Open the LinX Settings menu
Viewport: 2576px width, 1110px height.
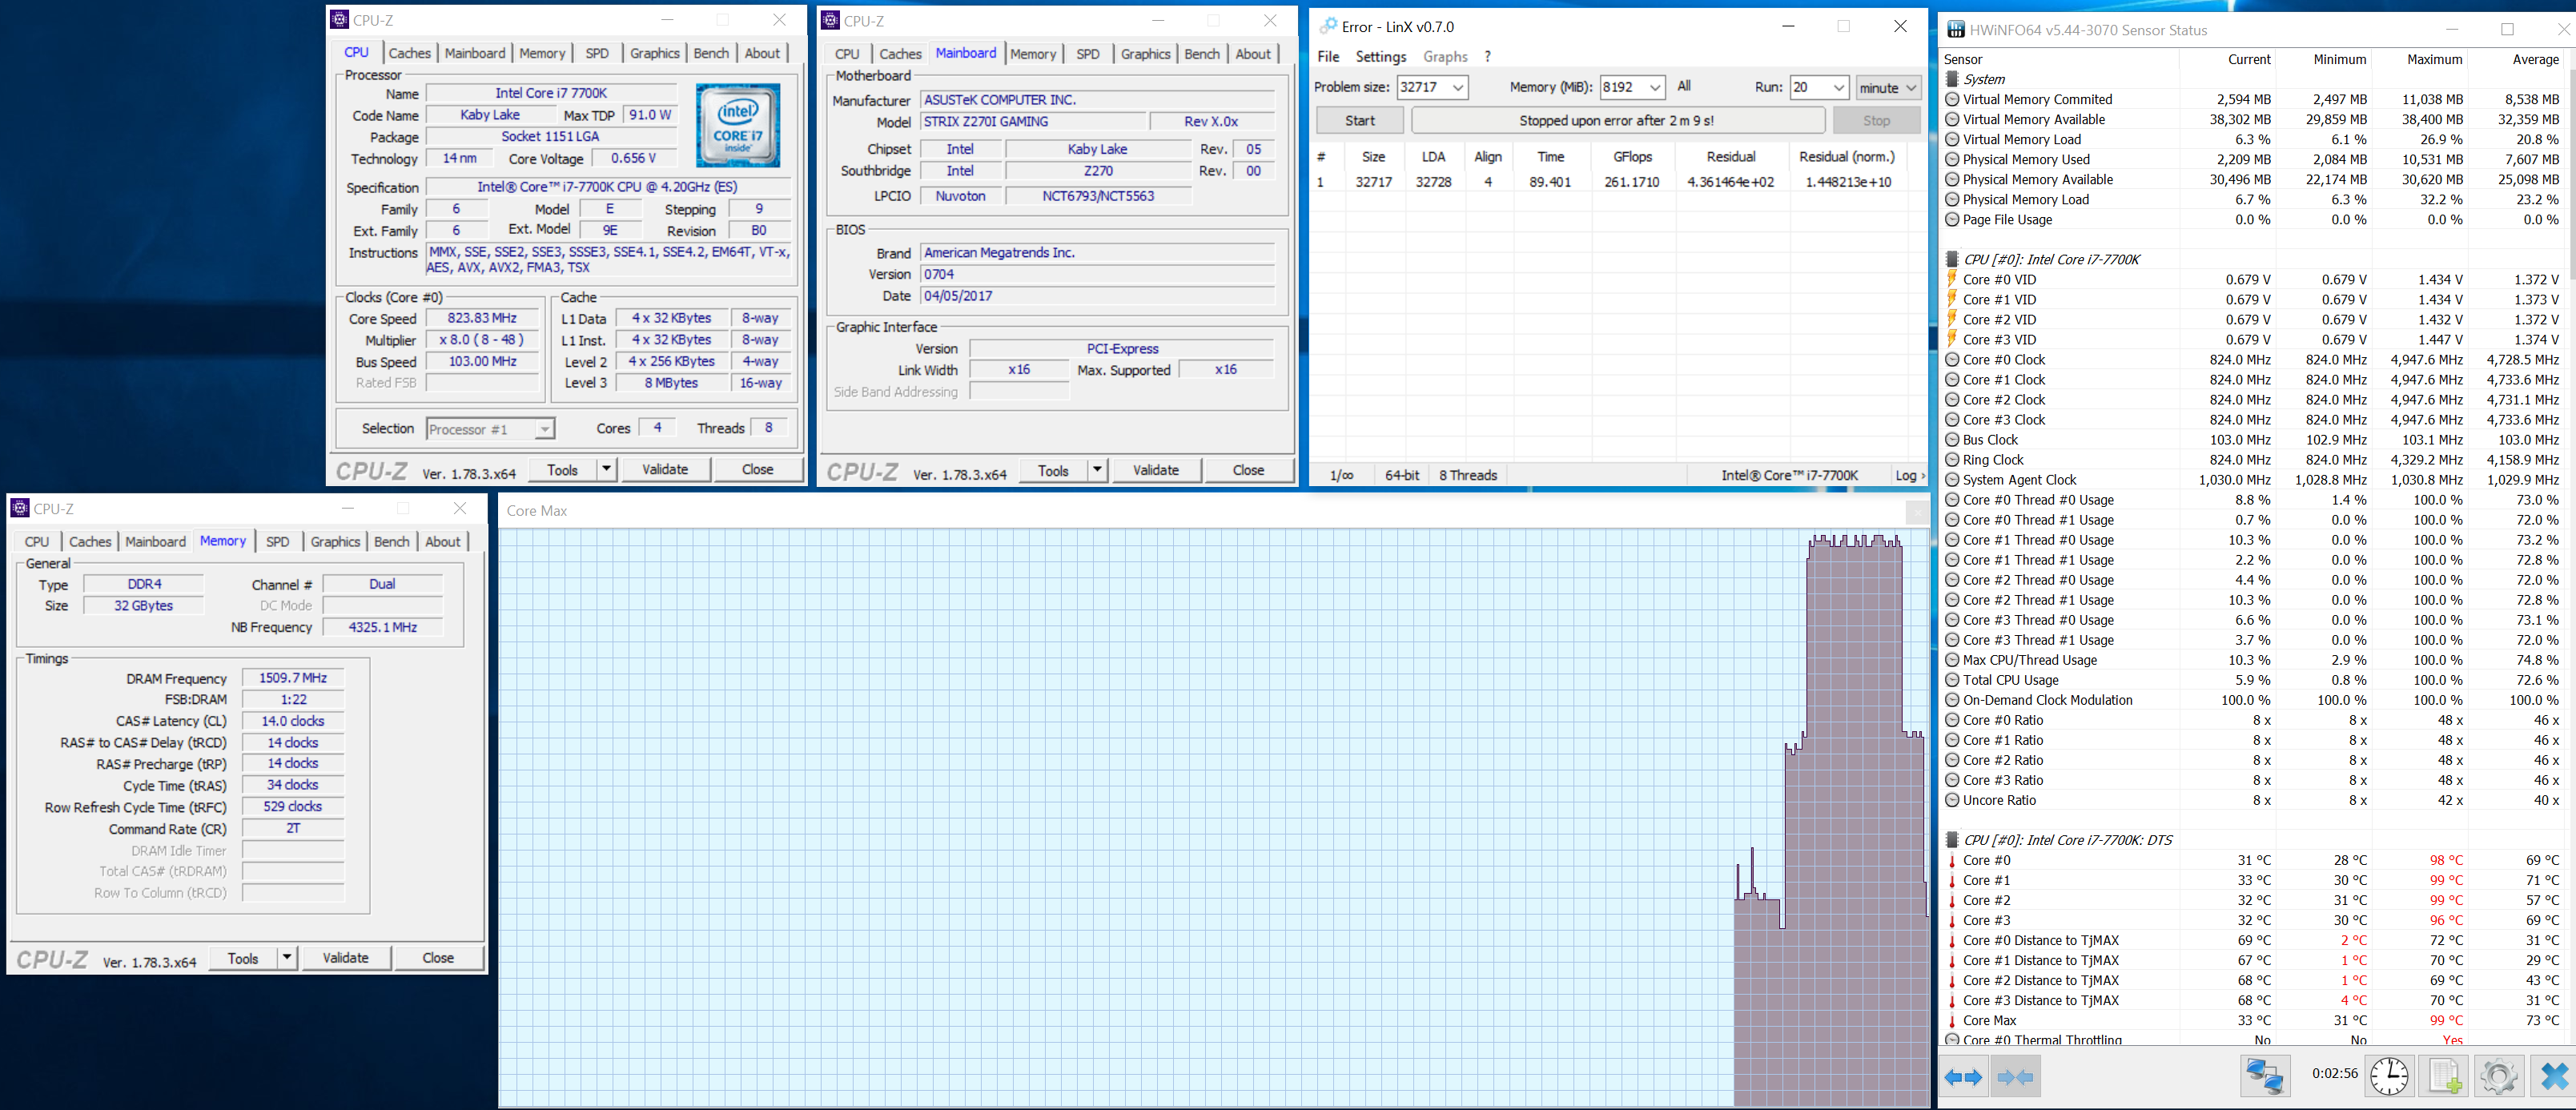(x=1381, y=56)
